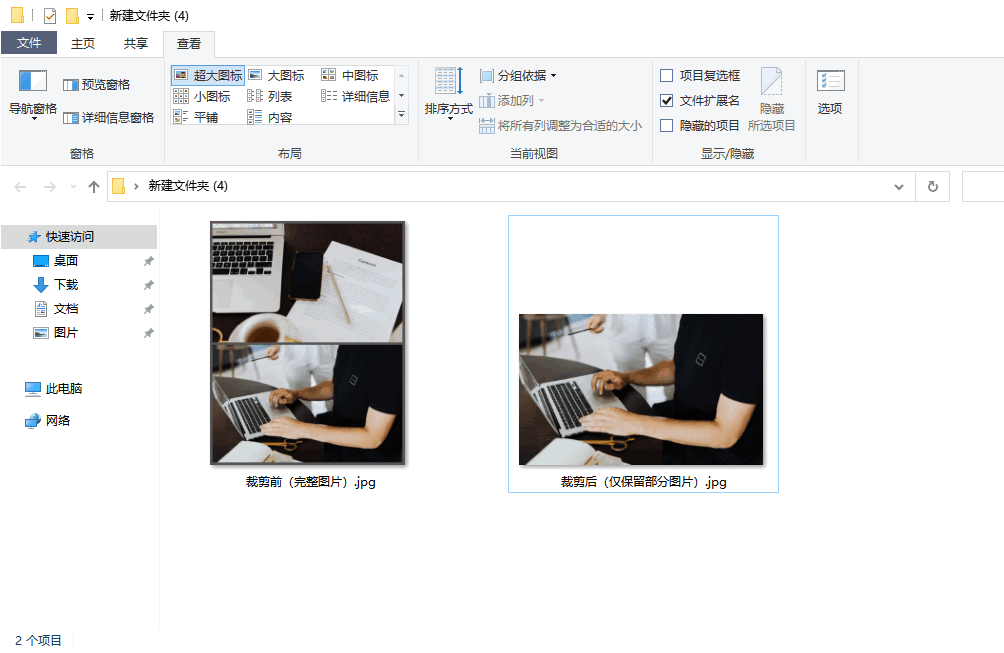Click the layout gallery down arrow
This screenshot has width=1004, height=653.
point(401,95)
